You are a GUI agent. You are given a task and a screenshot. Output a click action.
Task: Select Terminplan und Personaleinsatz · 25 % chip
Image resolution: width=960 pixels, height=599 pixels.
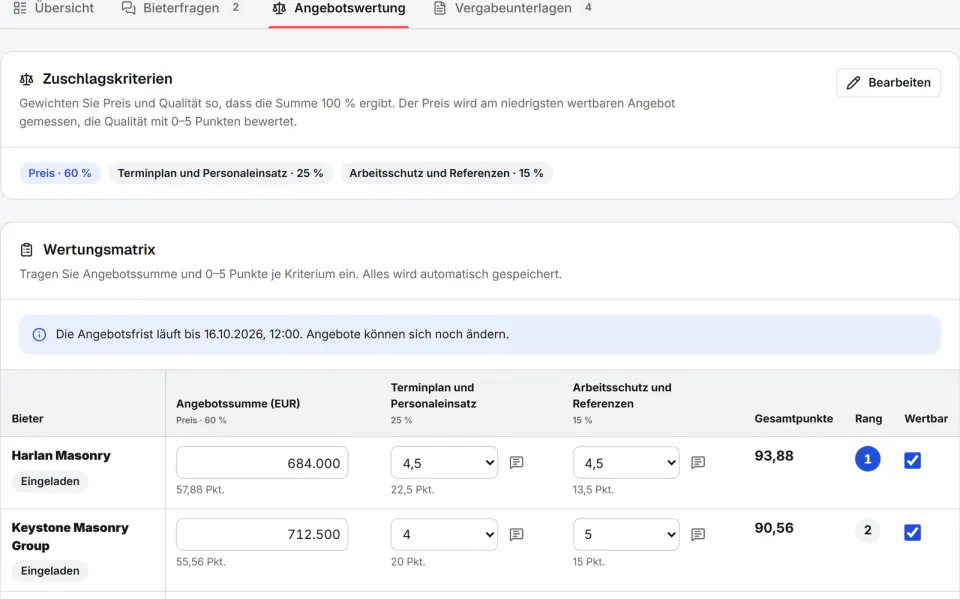click(x=220, y=173)
